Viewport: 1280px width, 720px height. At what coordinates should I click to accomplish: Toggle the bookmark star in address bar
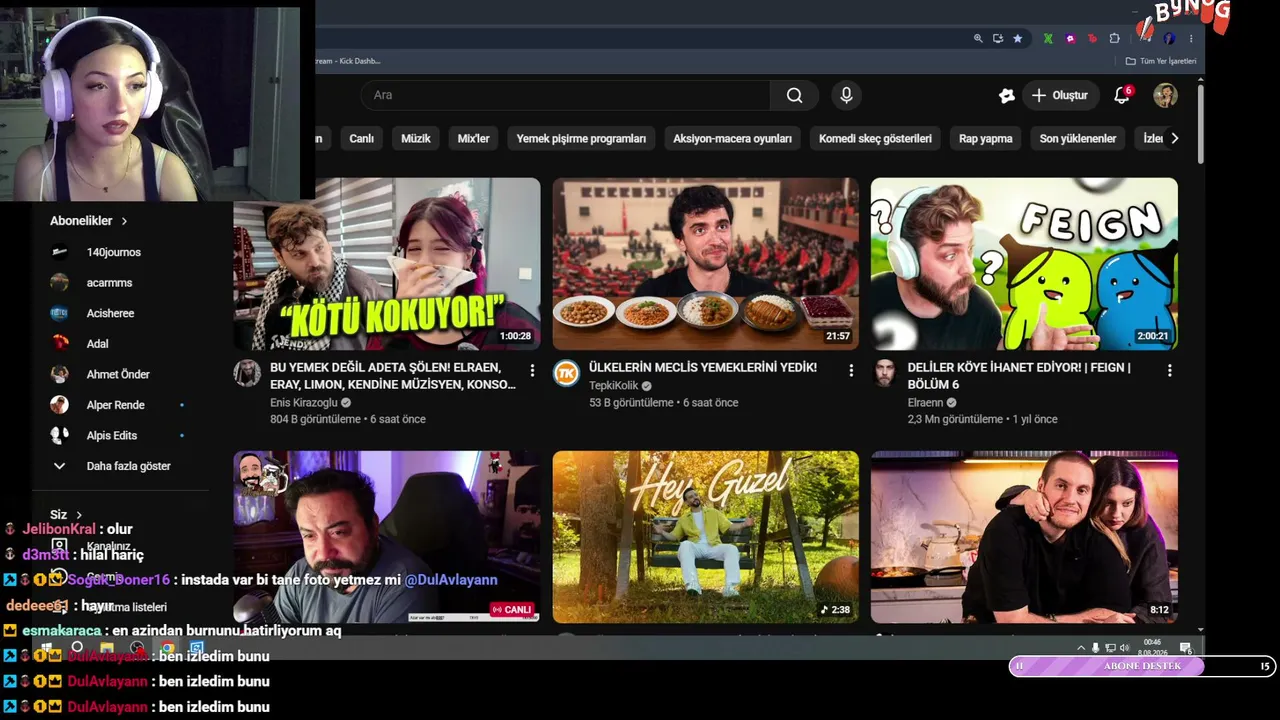(x=1018, y=38)
